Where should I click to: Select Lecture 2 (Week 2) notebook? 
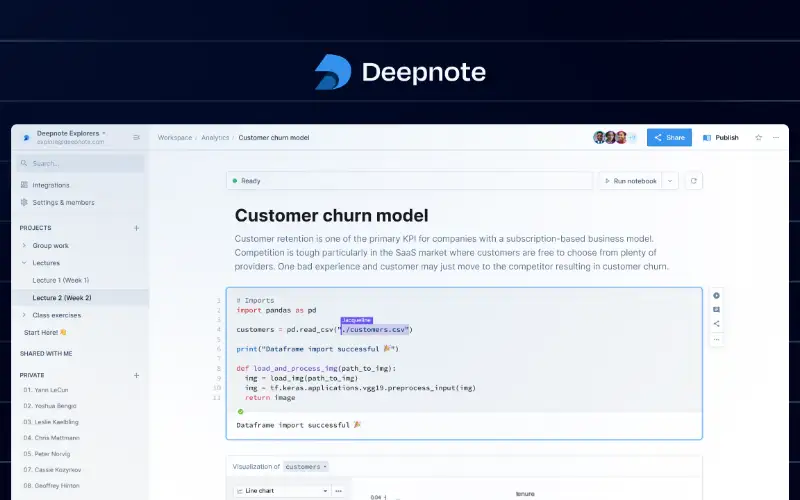point(80,297)
